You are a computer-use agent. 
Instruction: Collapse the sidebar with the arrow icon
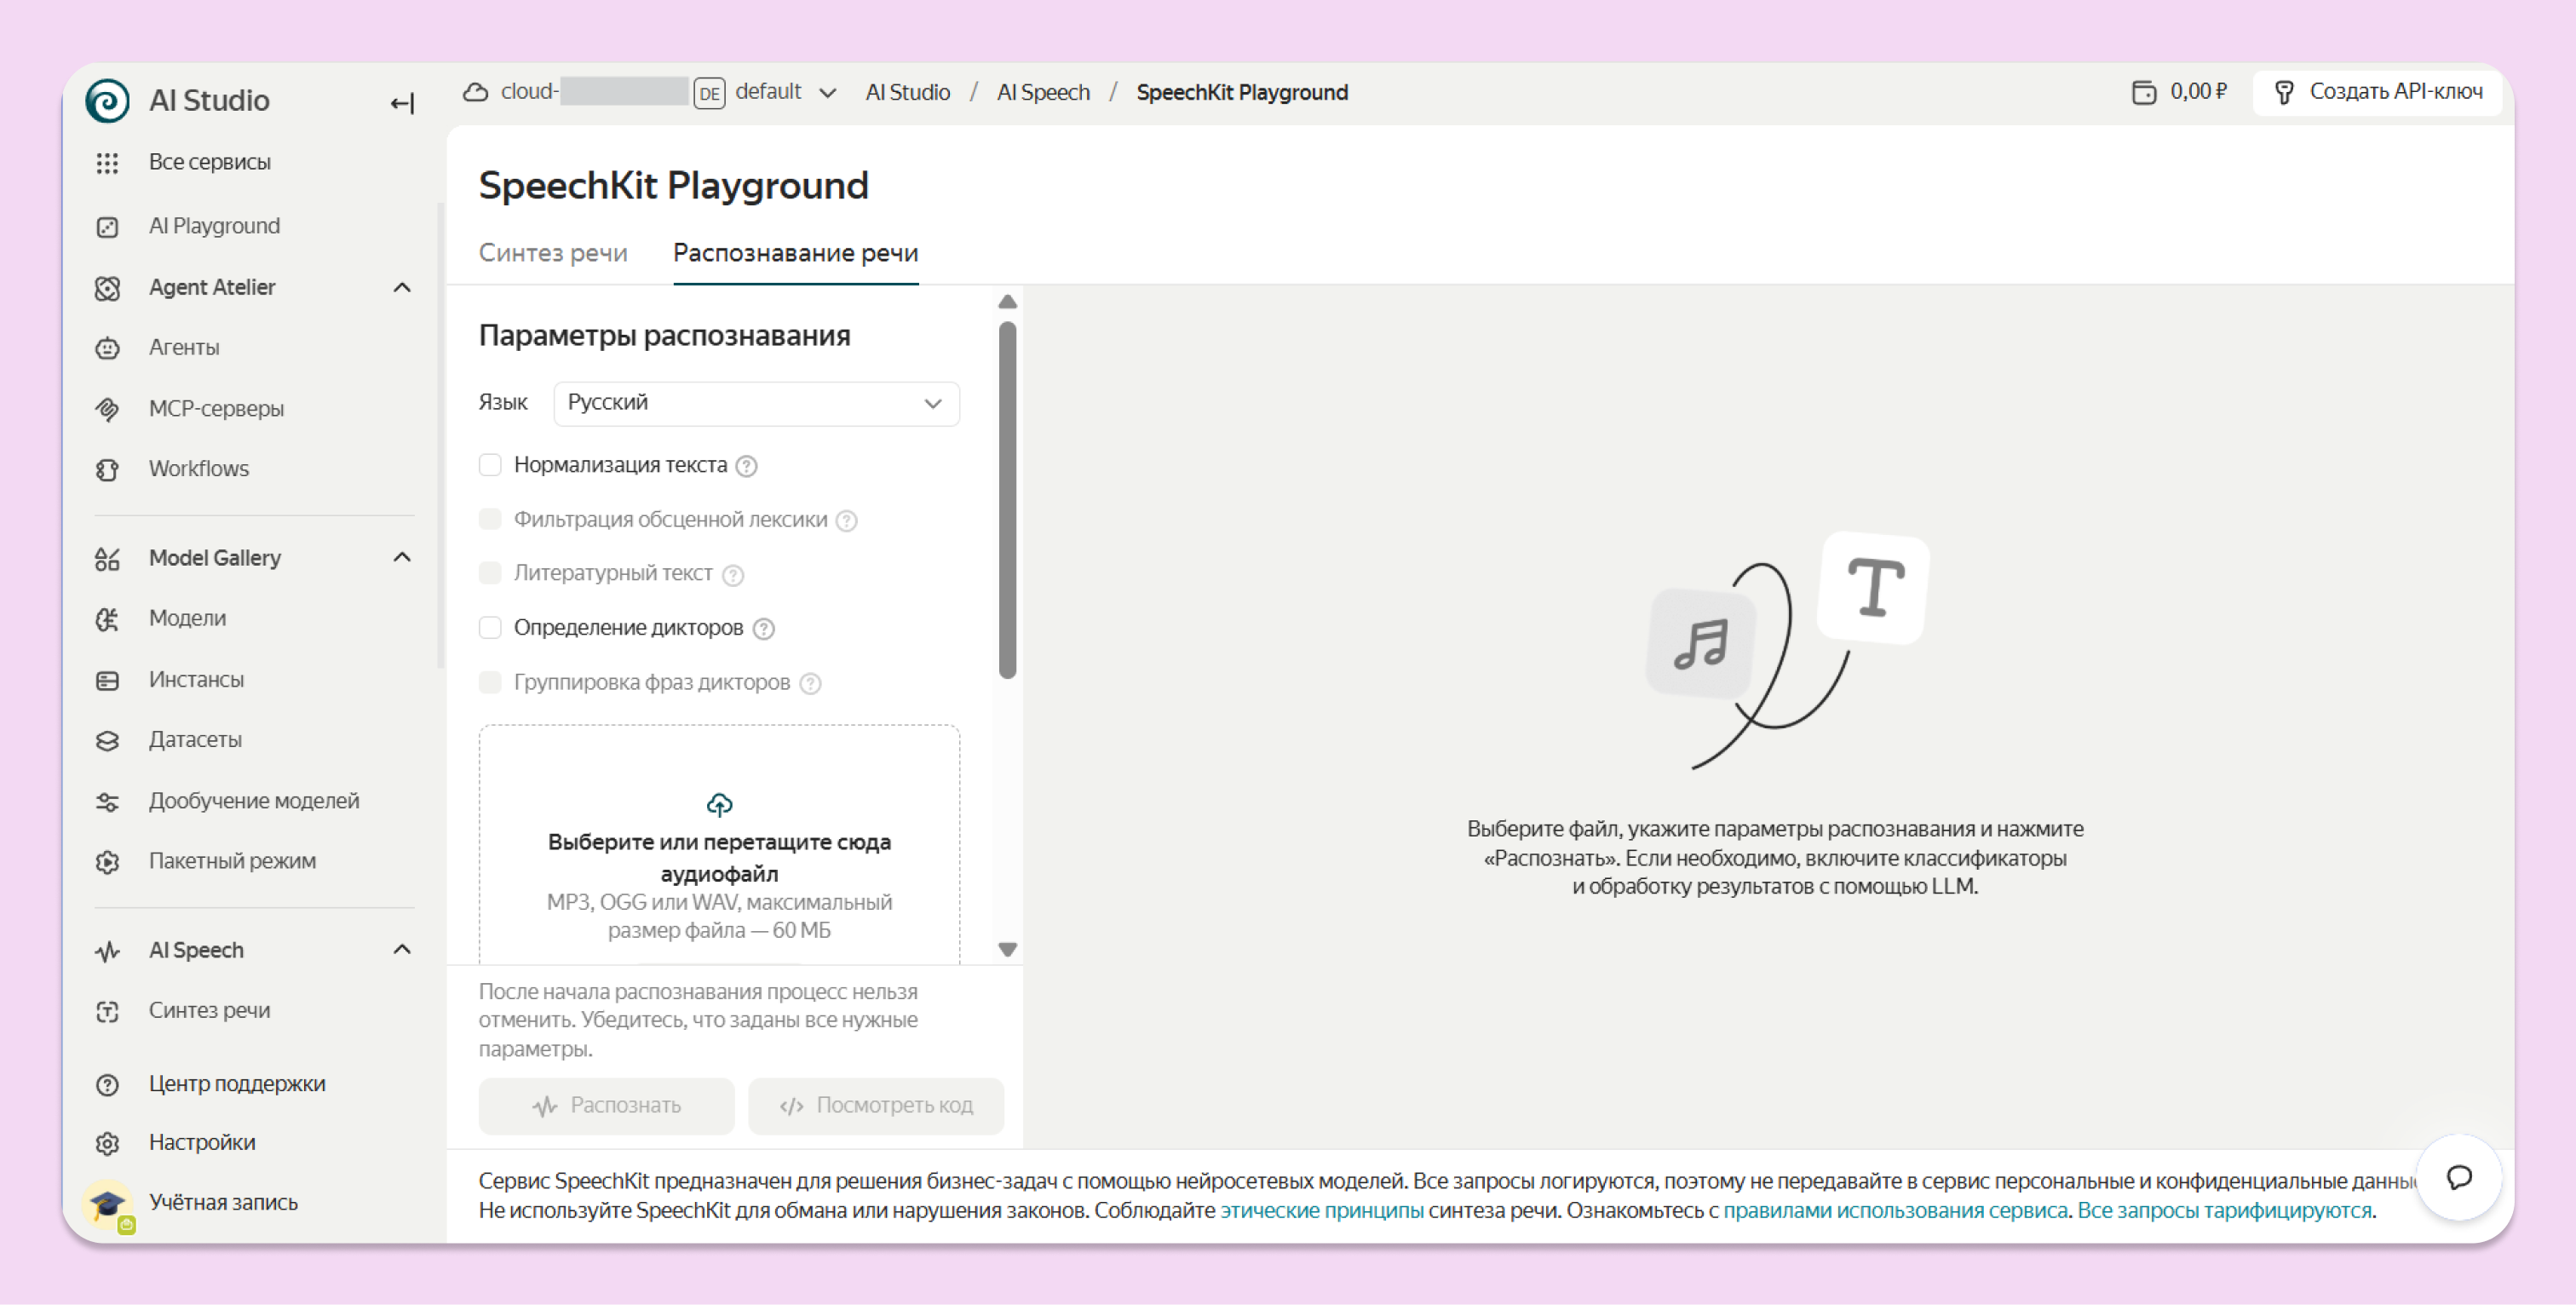(x=402, y=102)
